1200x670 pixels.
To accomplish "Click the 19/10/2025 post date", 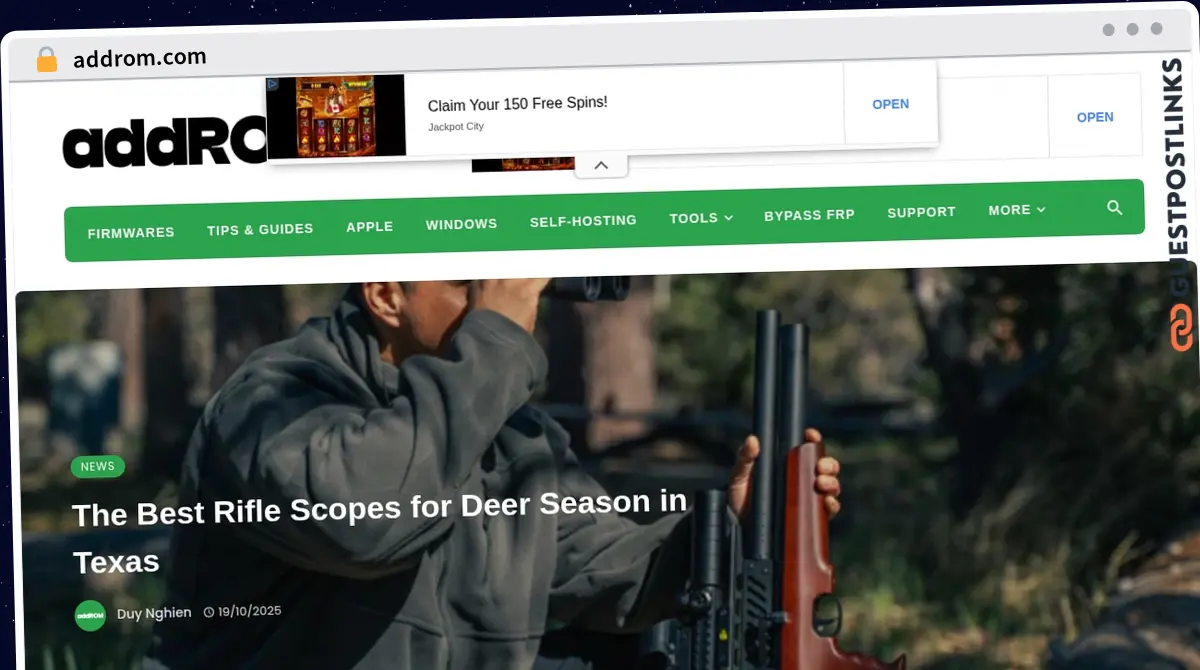I will 250,611.
